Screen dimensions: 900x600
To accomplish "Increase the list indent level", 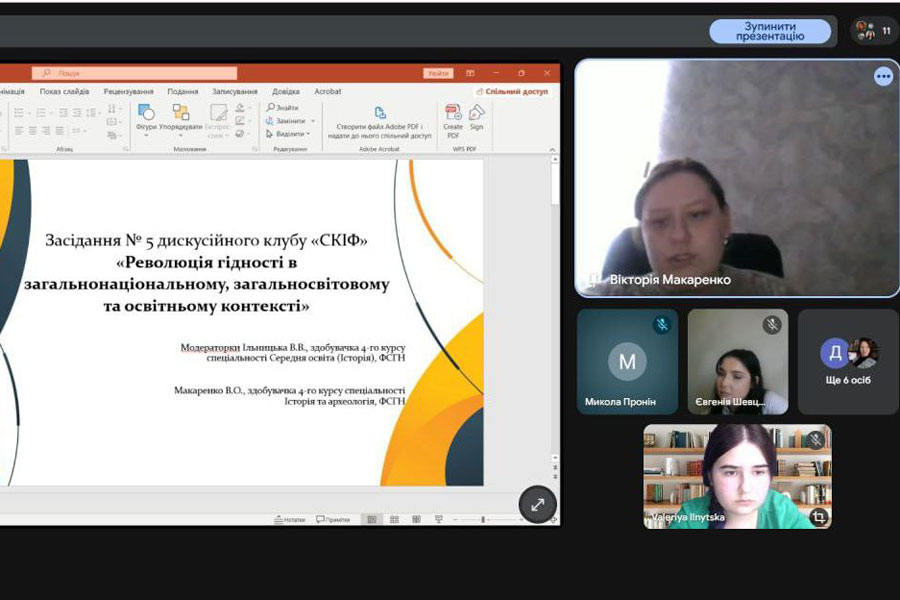I will coord(76,113).
